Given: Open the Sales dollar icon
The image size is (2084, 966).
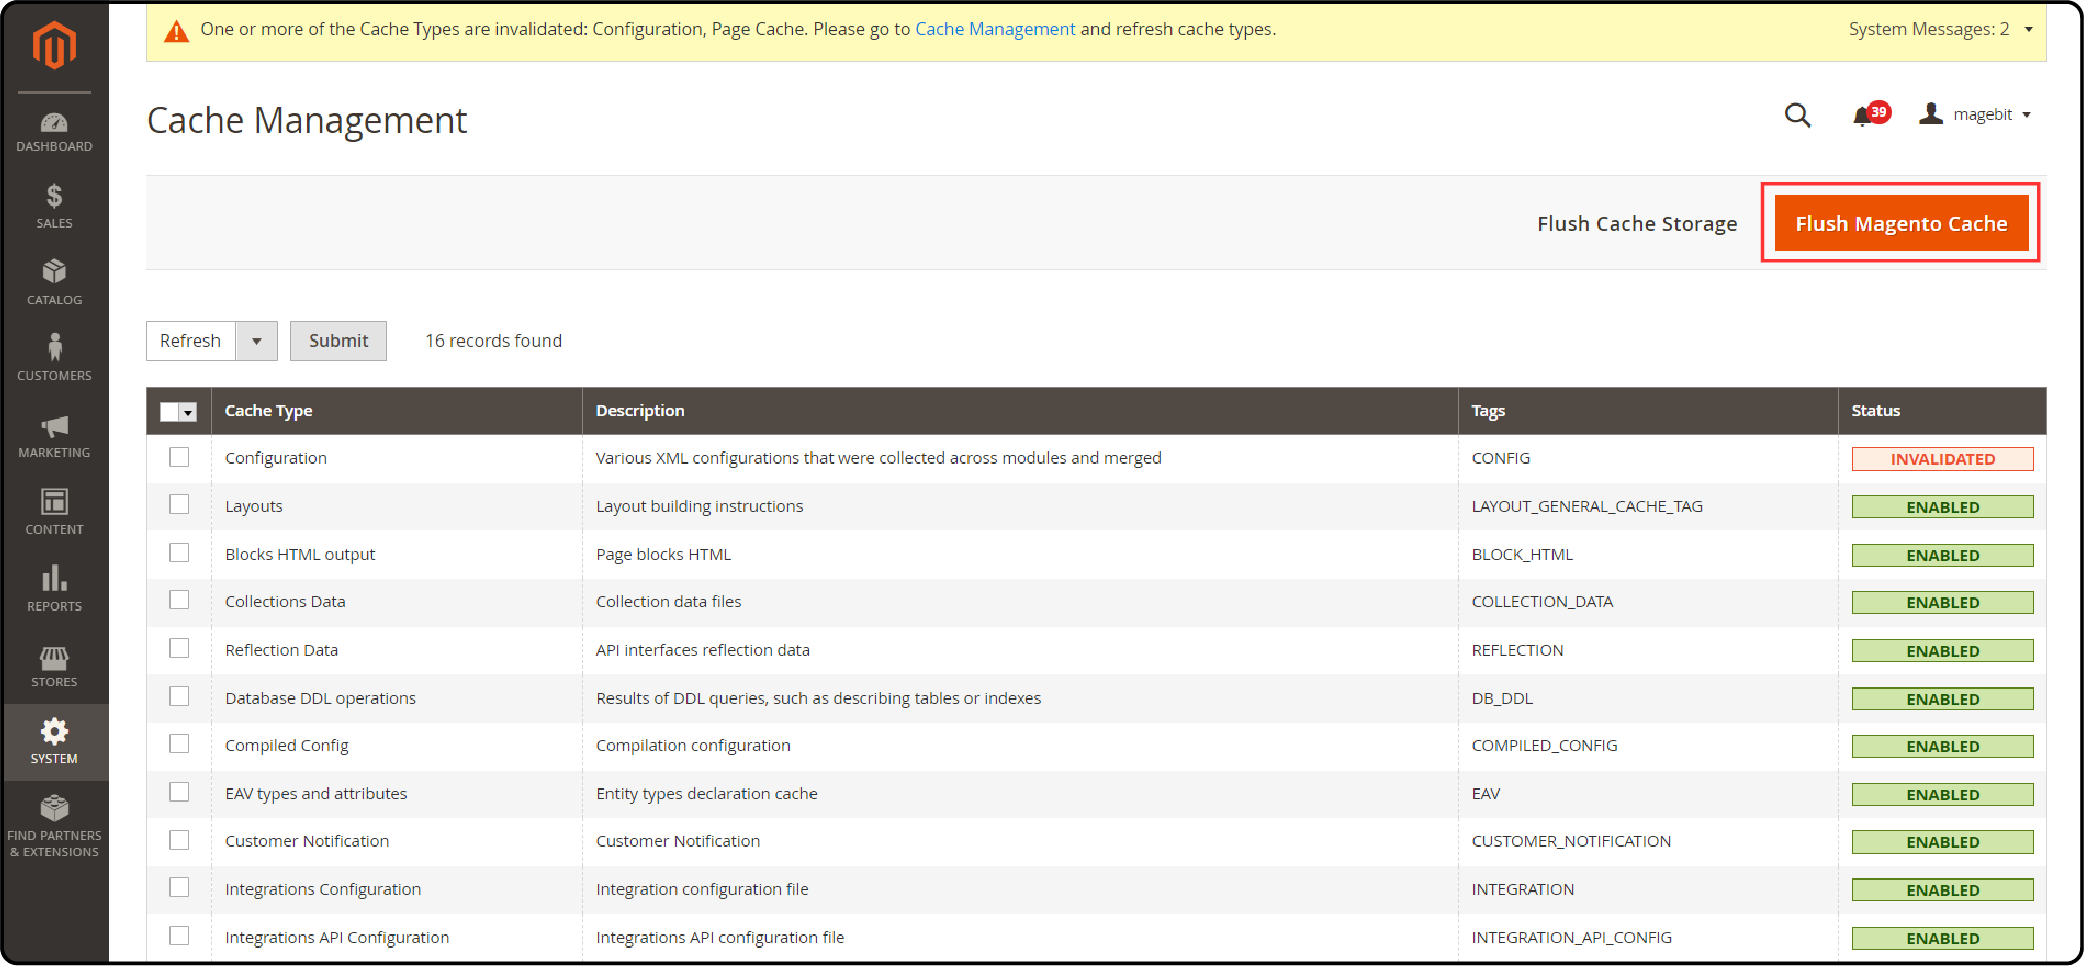Looking at the screenshot, I should pyautogui.click(x=54, y=196).
